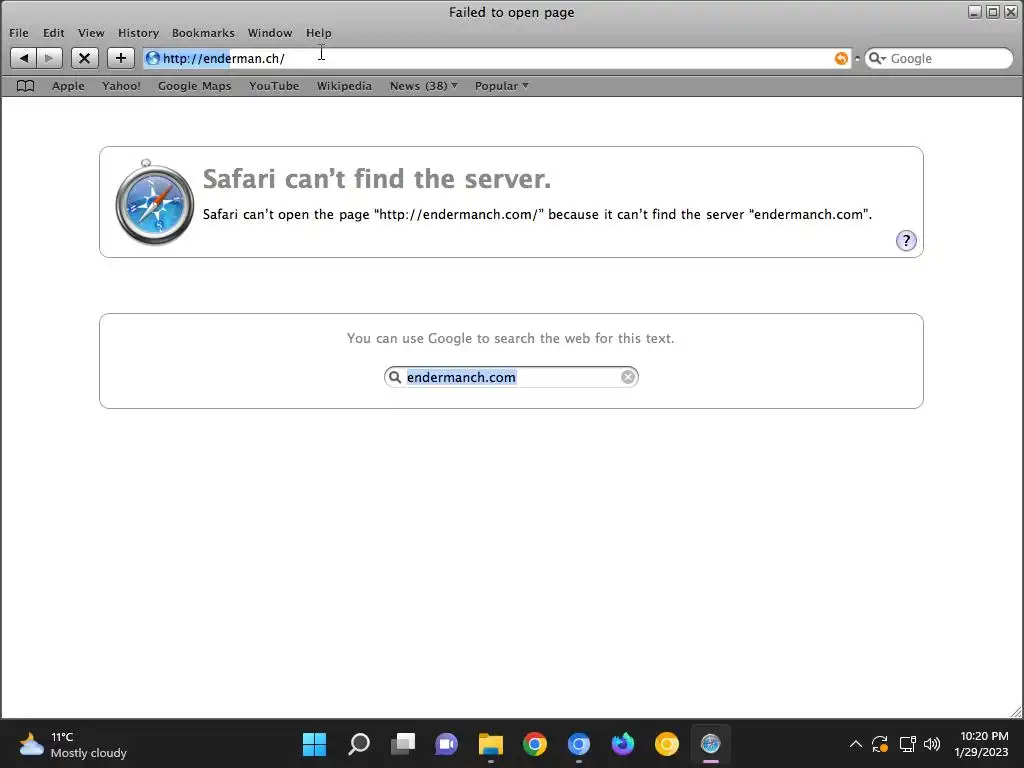The height and width of the screenshot is (768, 1024).
Task: Click the globe icon in address bar
Action: coord(153,58)
